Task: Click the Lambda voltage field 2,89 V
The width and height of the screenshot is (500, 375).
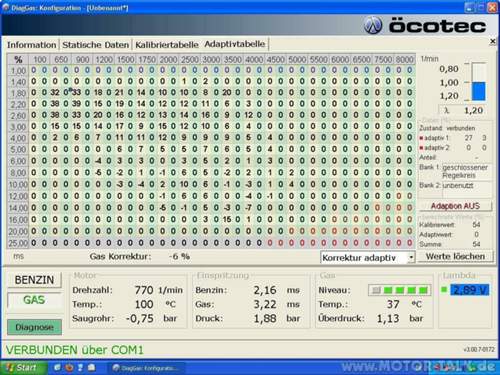Action: click(x=469, y=290)
